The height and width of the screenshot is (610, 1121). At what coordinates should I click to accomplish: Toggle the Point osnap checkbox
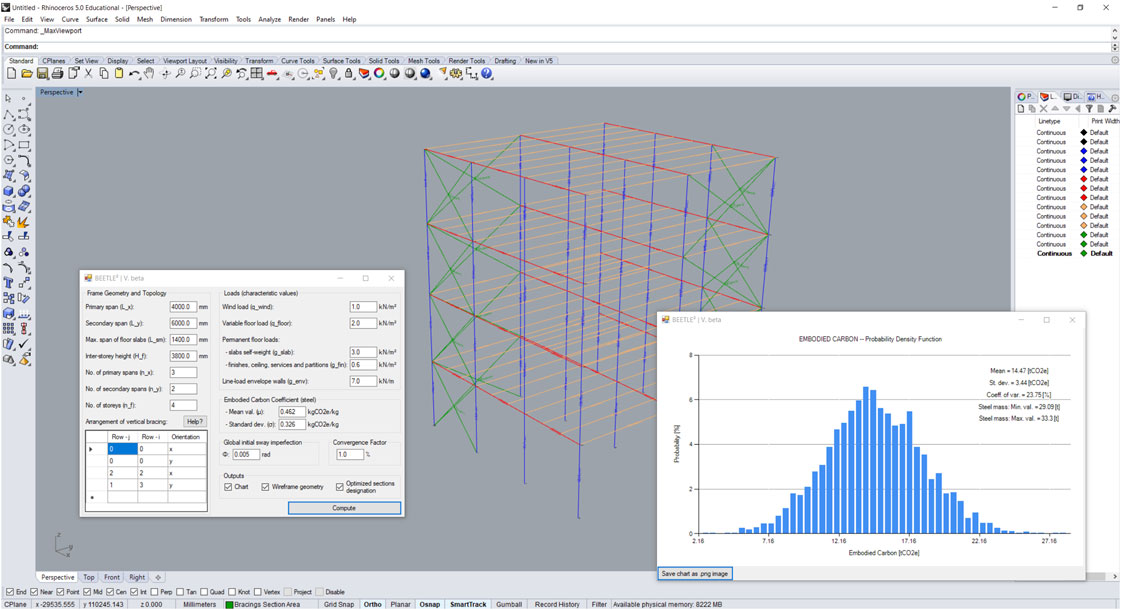60,592
